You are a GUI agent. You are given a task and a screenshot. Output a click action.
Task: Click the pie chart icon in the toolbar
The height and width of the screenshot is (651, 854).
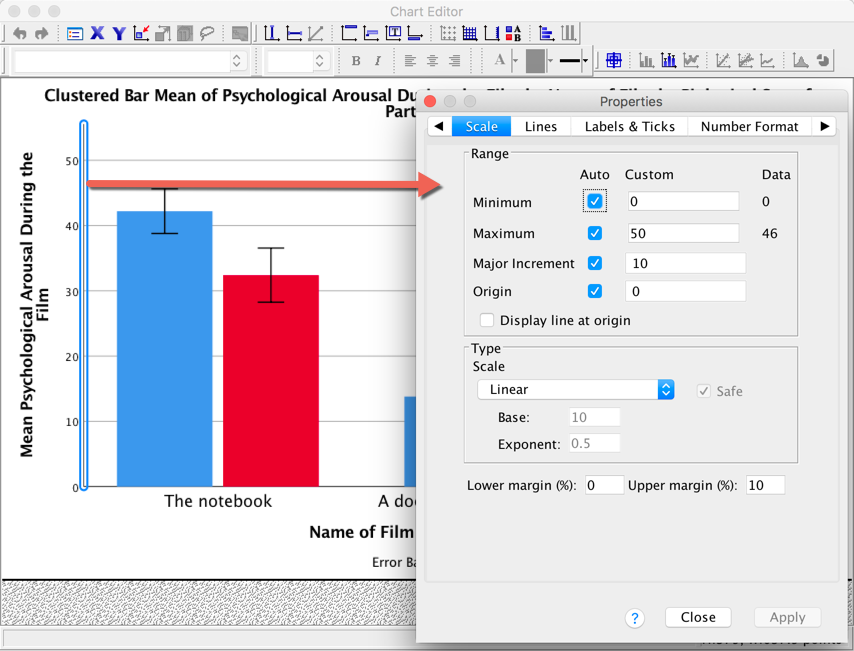pyautogui.click(x=823, y=61)
